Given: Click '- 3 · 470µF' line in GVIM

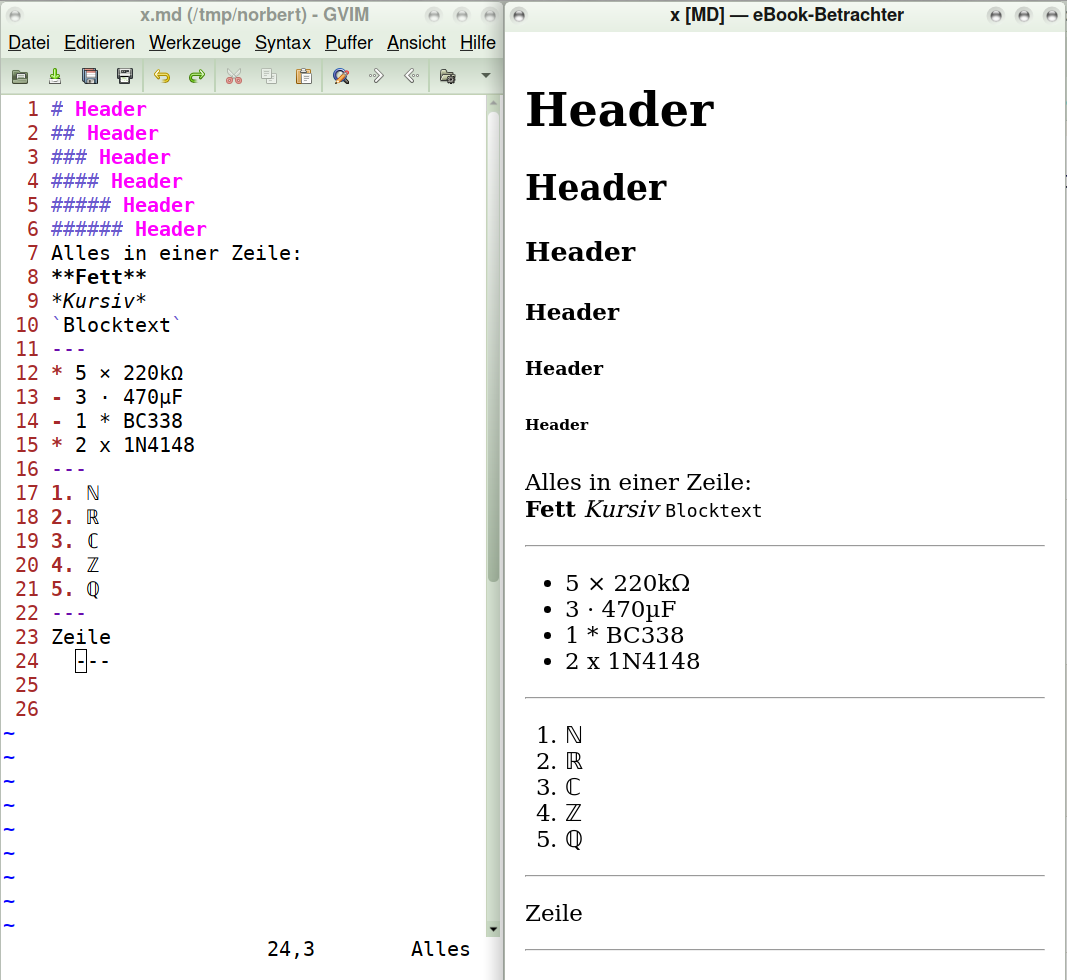Looking at the screenshot, I should 117,397.
